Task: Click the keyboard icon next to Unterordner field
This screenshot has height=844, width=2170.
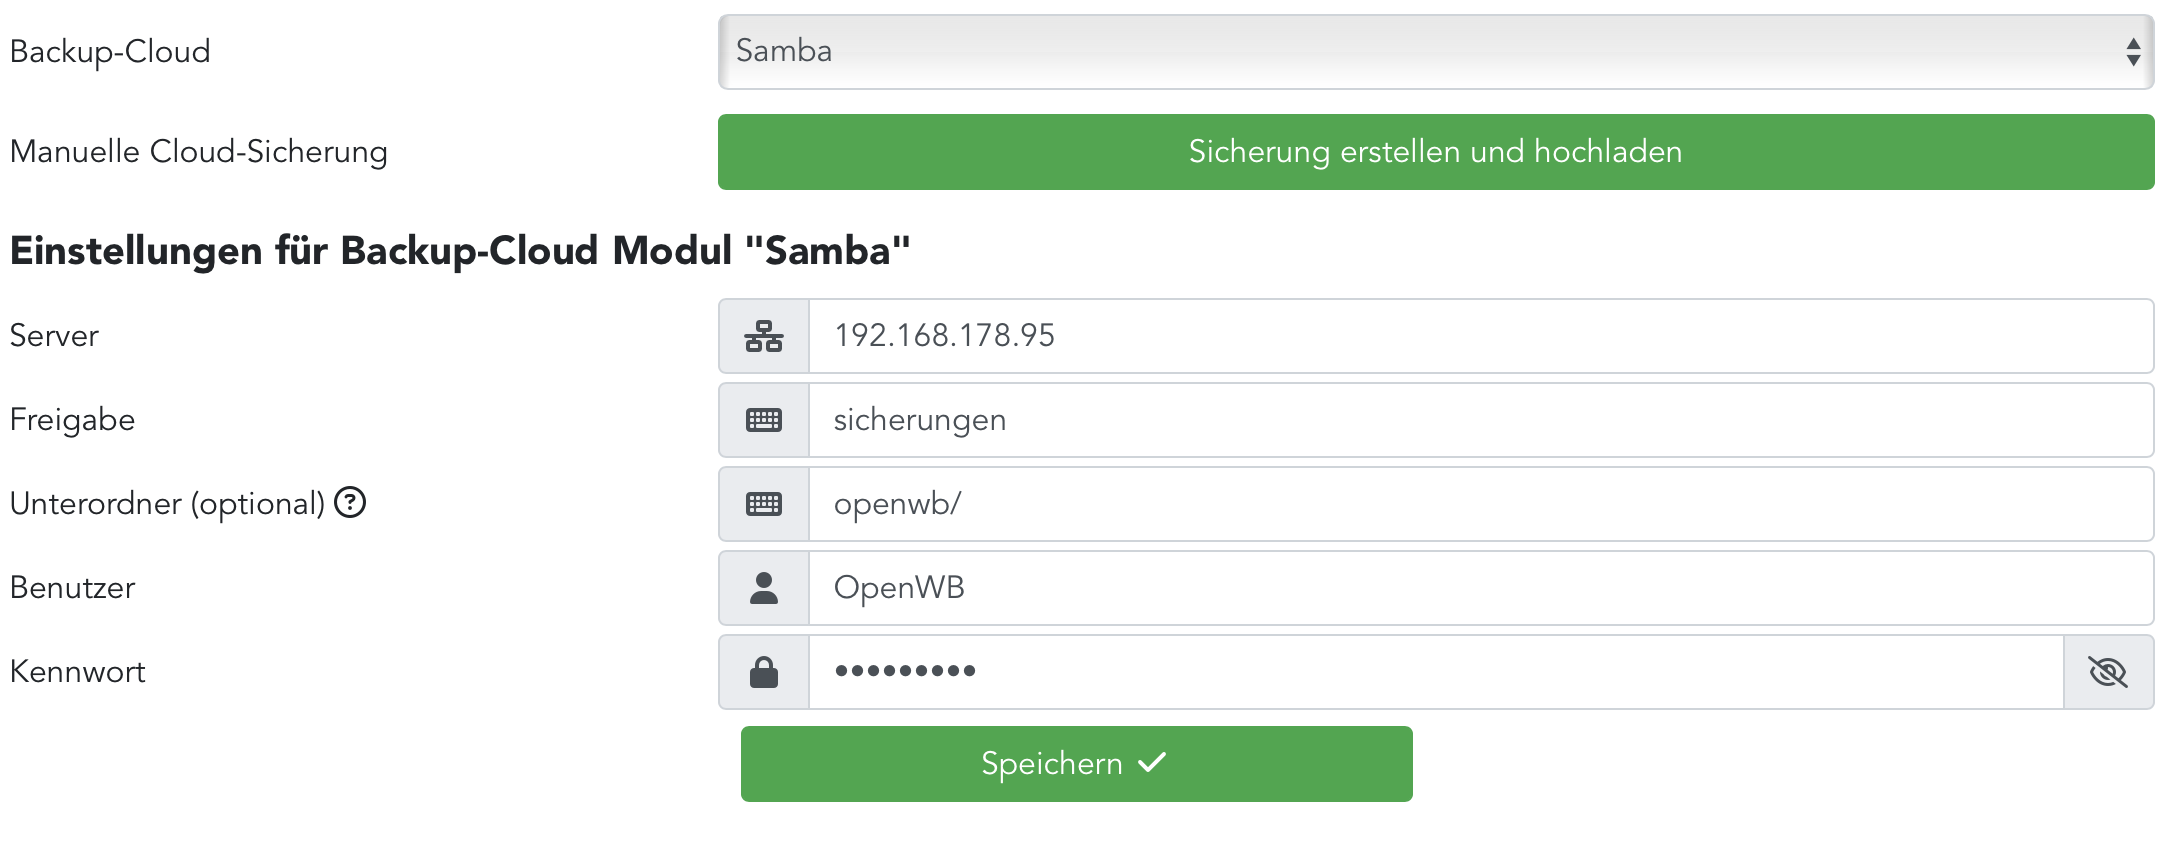Action: pyautogui.click(x=764, y=504)
